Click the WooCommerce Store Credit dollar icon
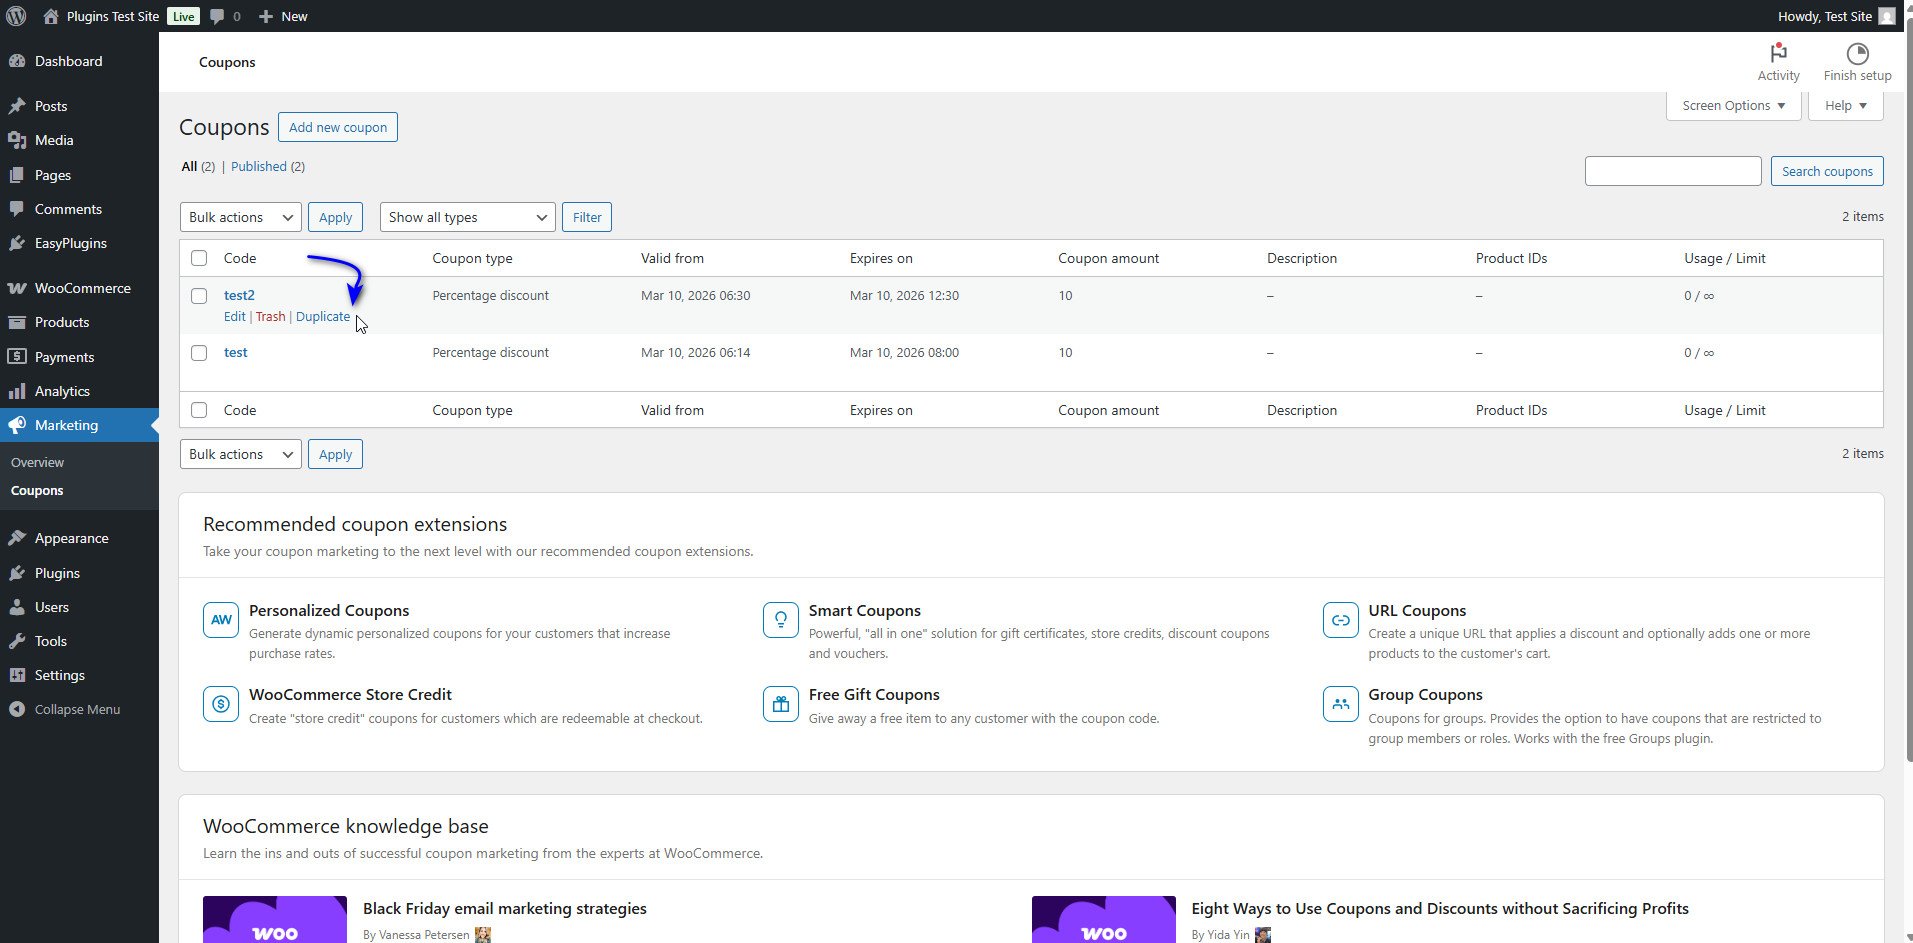Viewport: 1913px width, 943px height. click(x=221, y=704)
